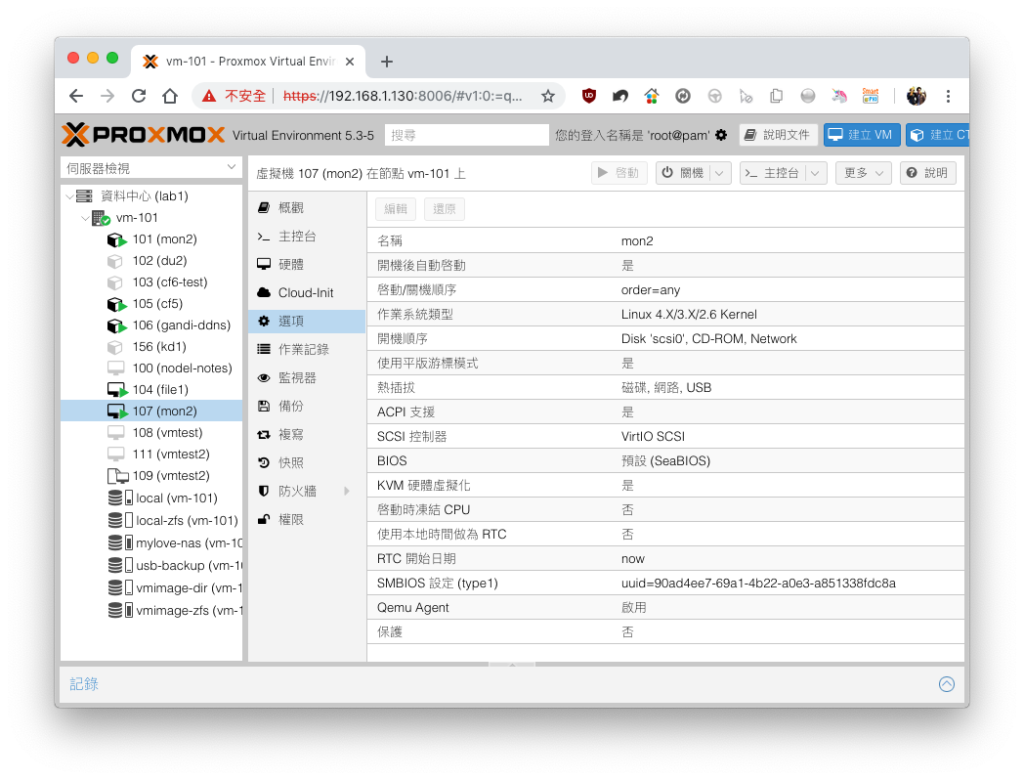Image resolution: width=1024 pixels, height=780 pixels.
Task: Open the 權限 permissions tab
Action: (x=307, y=519)
